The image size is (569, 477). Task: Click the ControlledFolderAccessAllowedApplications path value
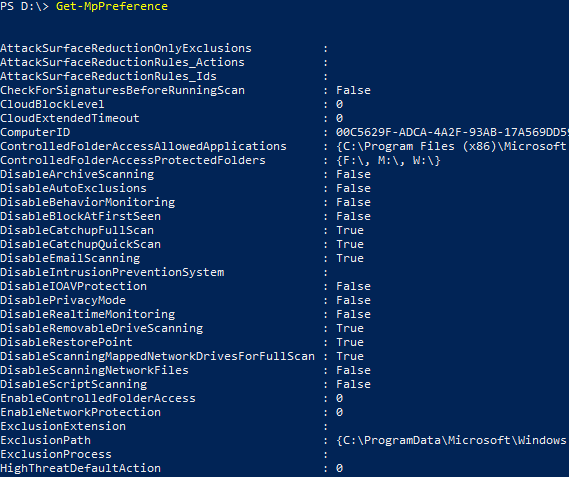[x=452, y=146]
